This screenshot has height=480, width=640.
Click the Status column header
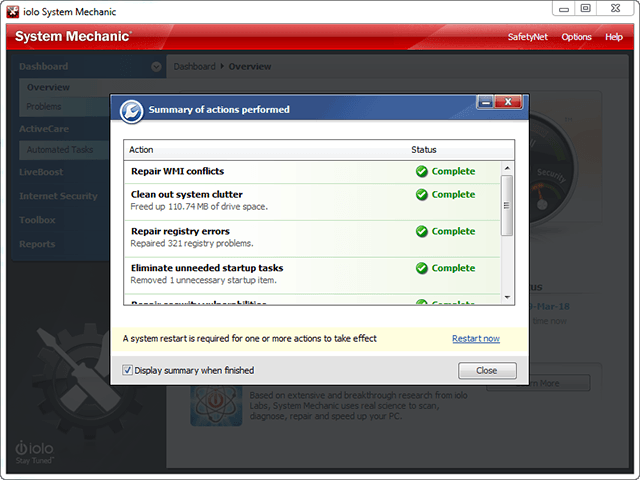(x=424, y=150)
